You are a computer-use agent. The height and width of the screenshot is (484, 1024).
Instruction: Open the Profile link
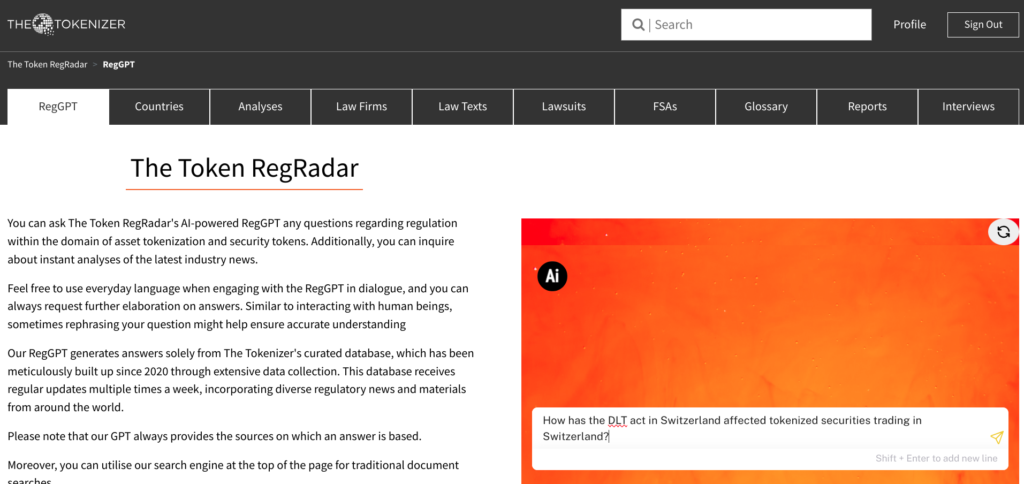pos(909,25)
